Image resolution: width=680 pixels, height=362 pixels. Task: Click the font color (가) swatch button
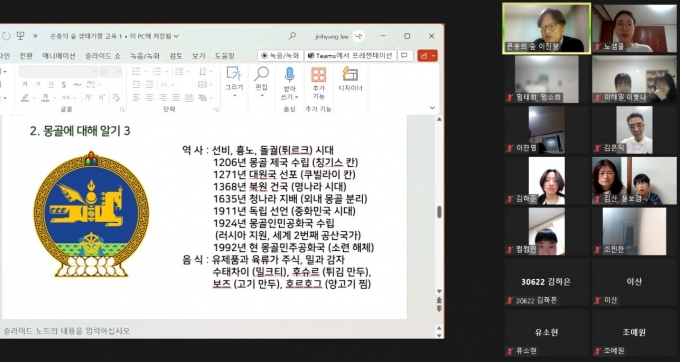(45, 98)
